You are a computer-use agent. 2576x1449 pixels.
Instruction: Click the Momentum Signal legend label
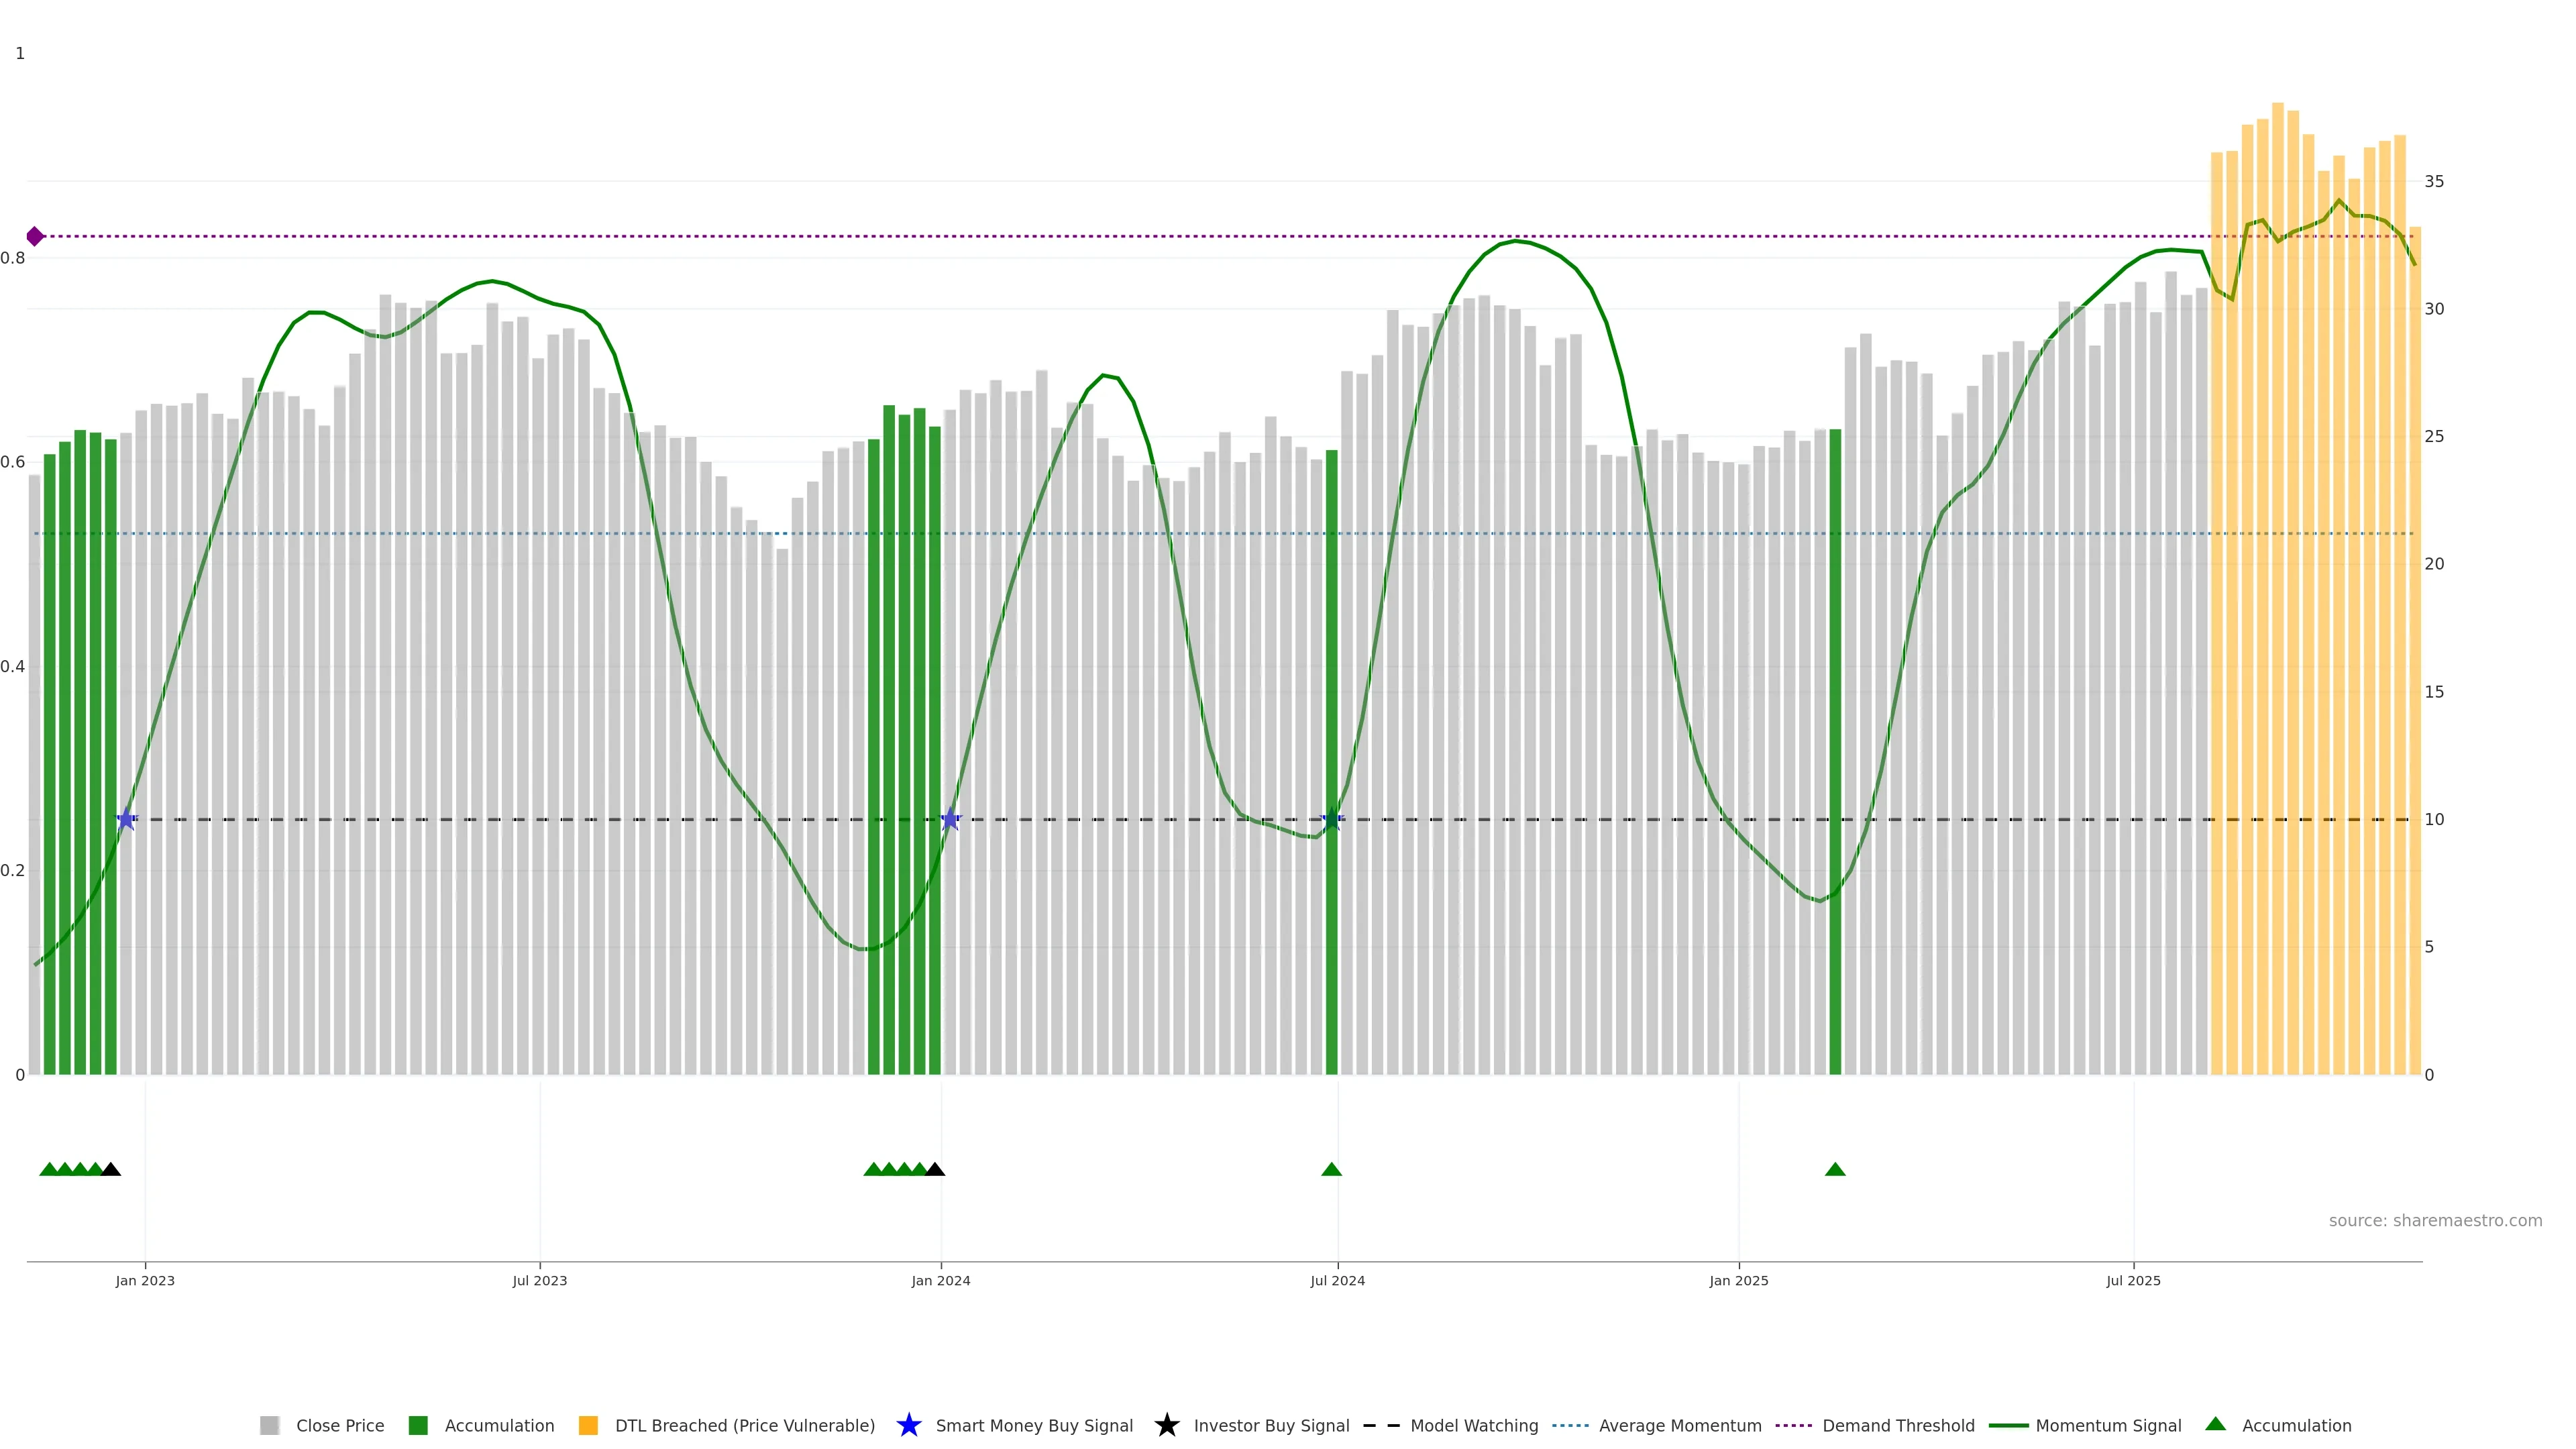click(x=2108, y=1426)
